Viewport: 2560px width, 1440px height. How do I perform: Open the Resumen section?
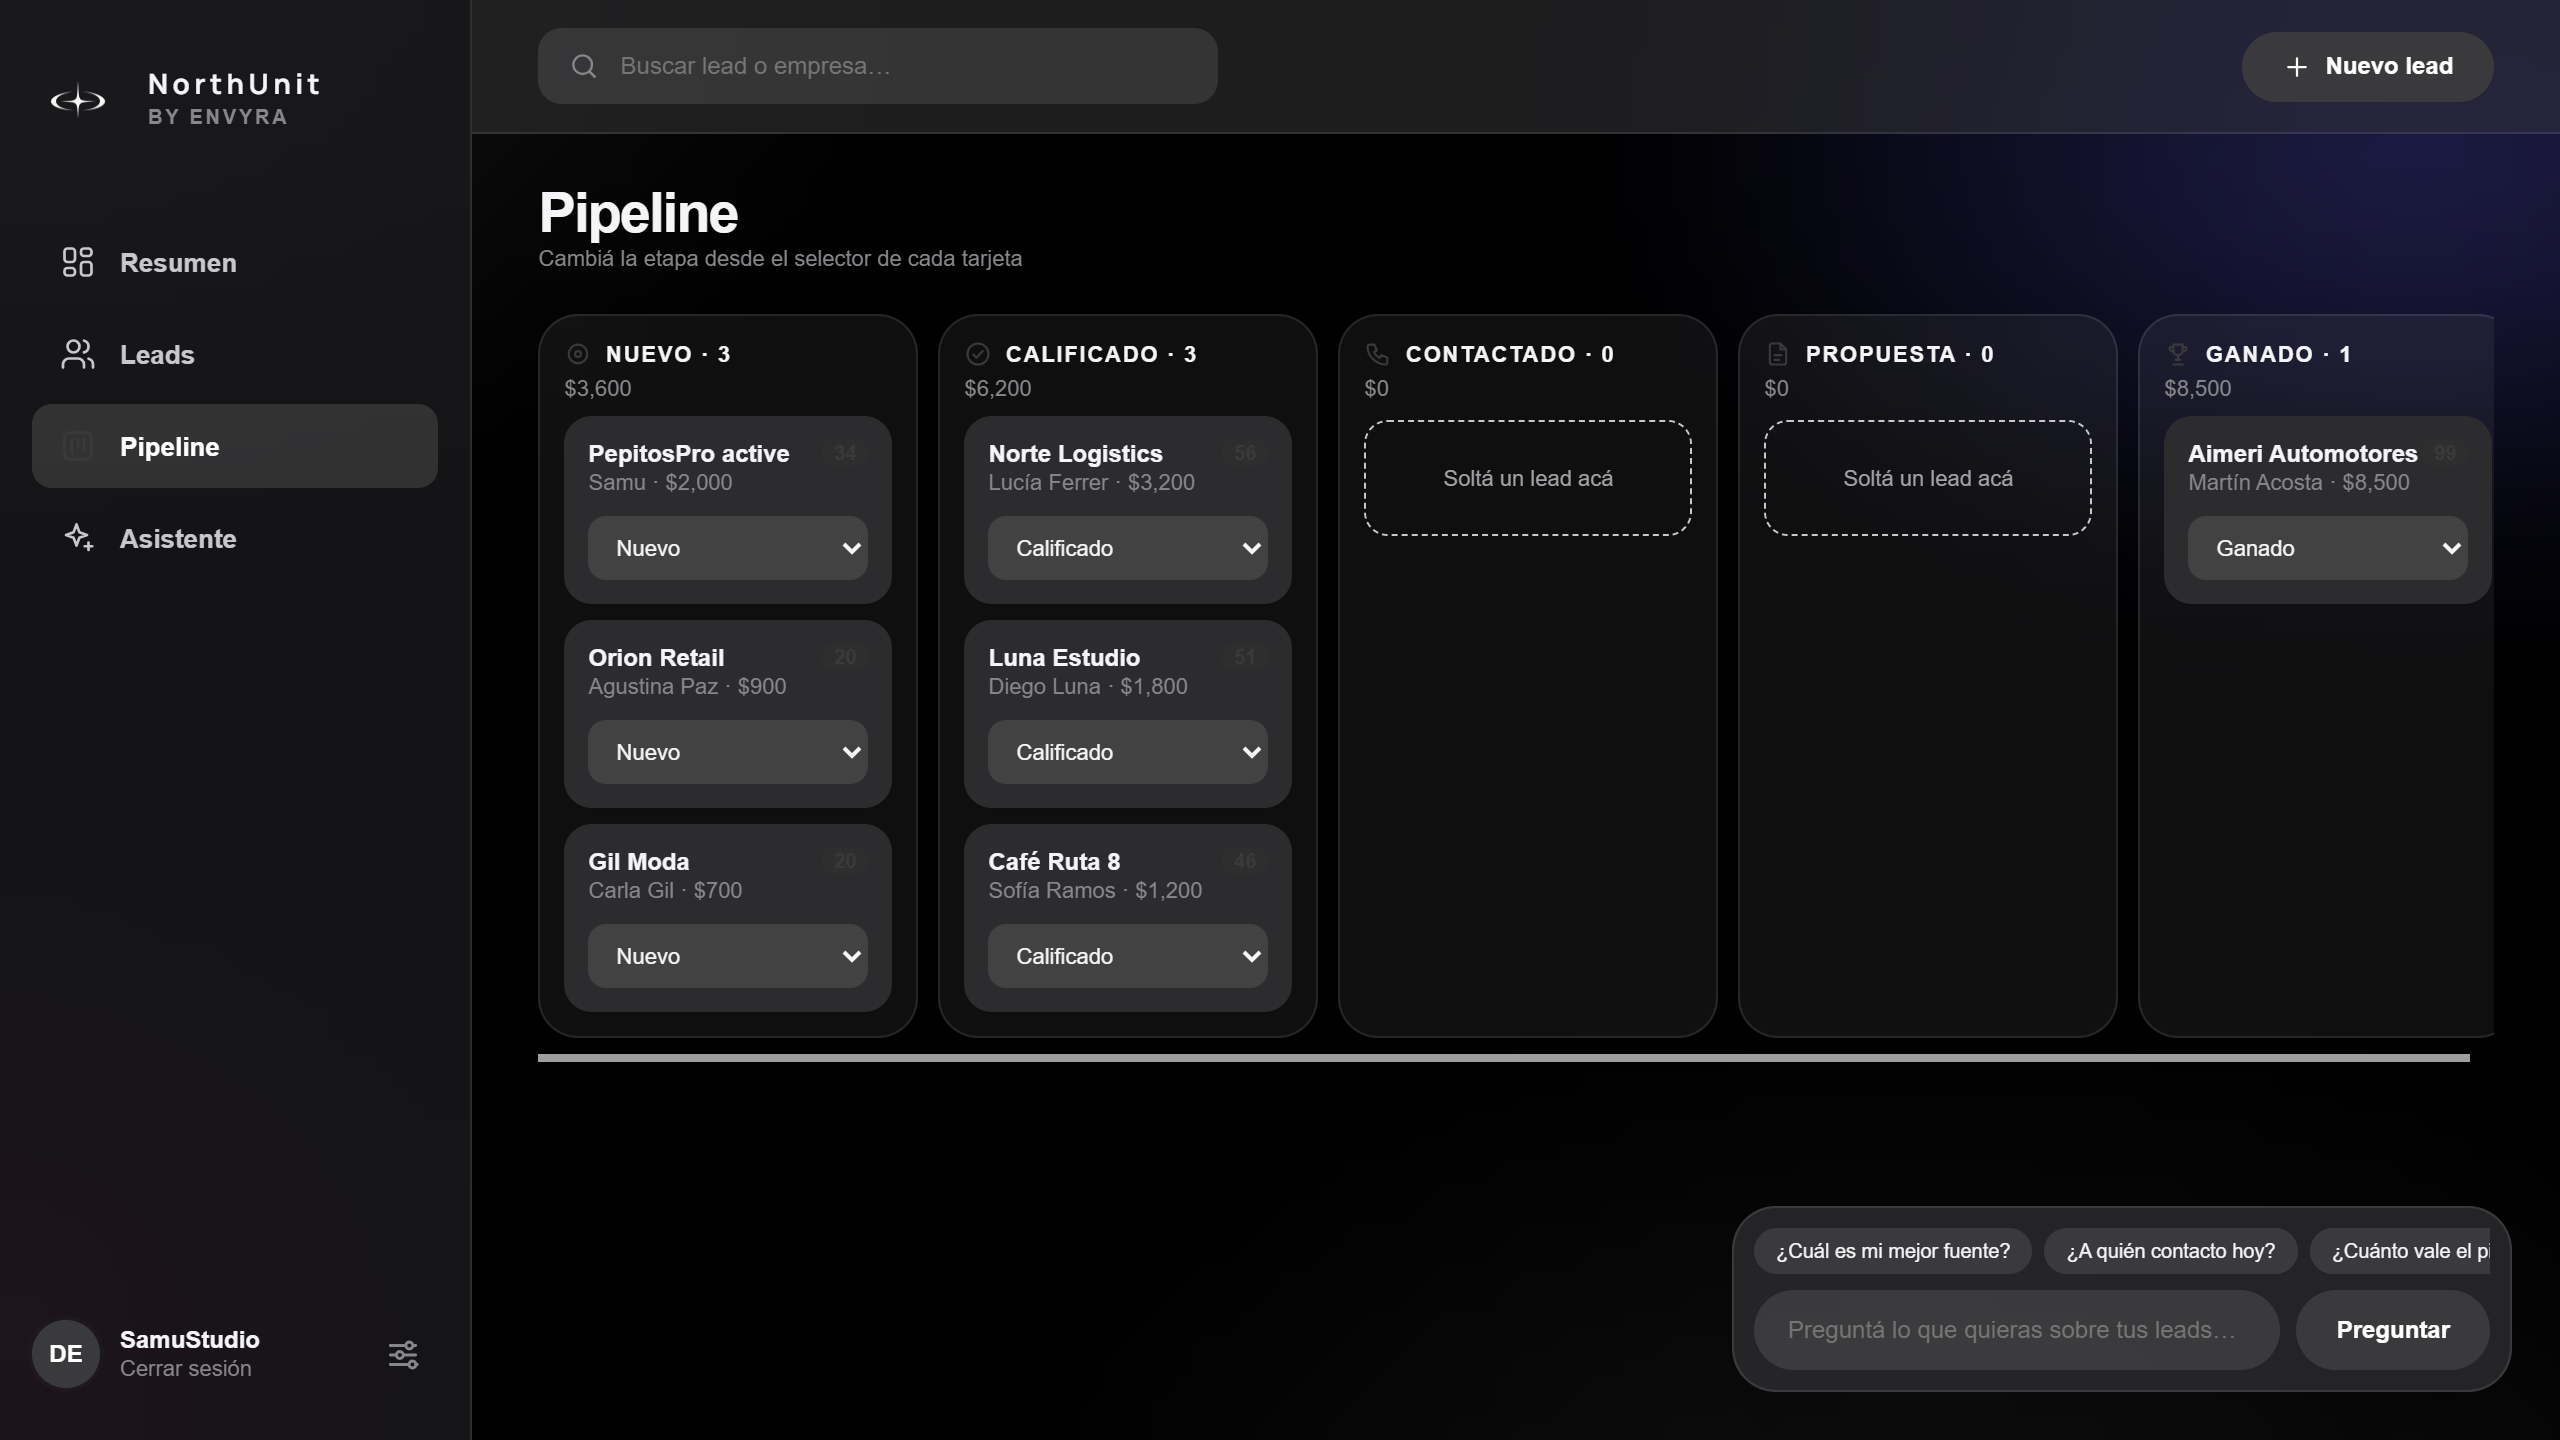click(x=235, y=263)
